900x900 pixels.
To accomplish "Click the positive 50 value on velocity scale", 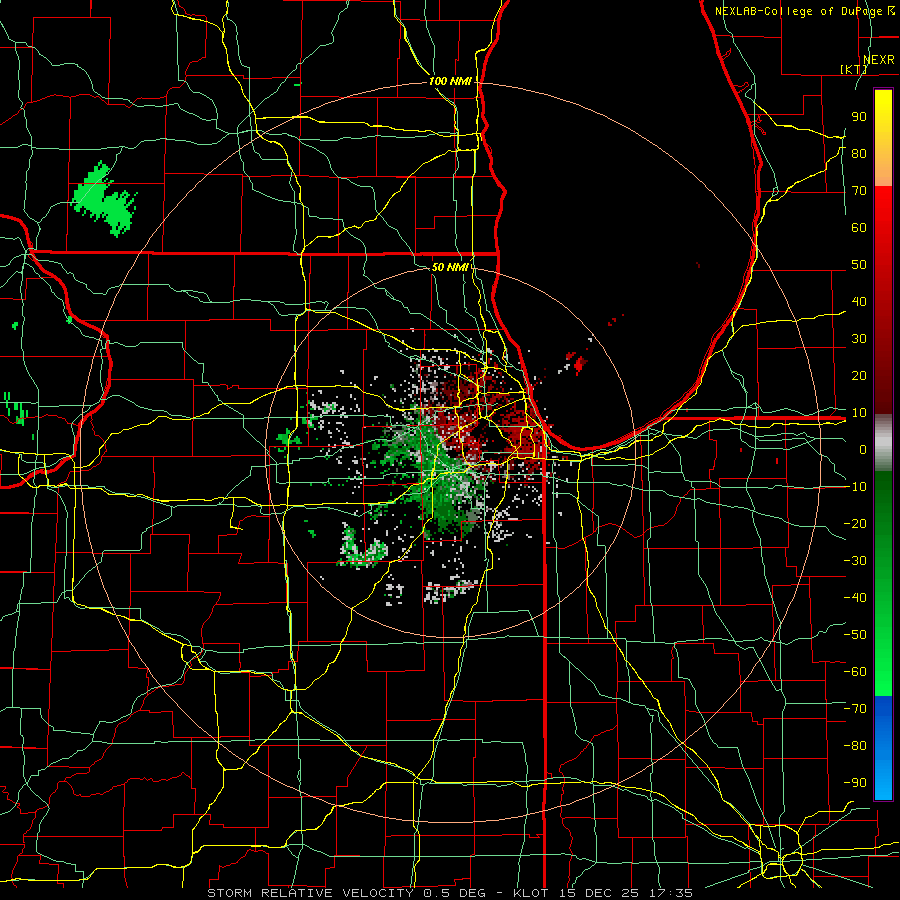I will point(859,265).
